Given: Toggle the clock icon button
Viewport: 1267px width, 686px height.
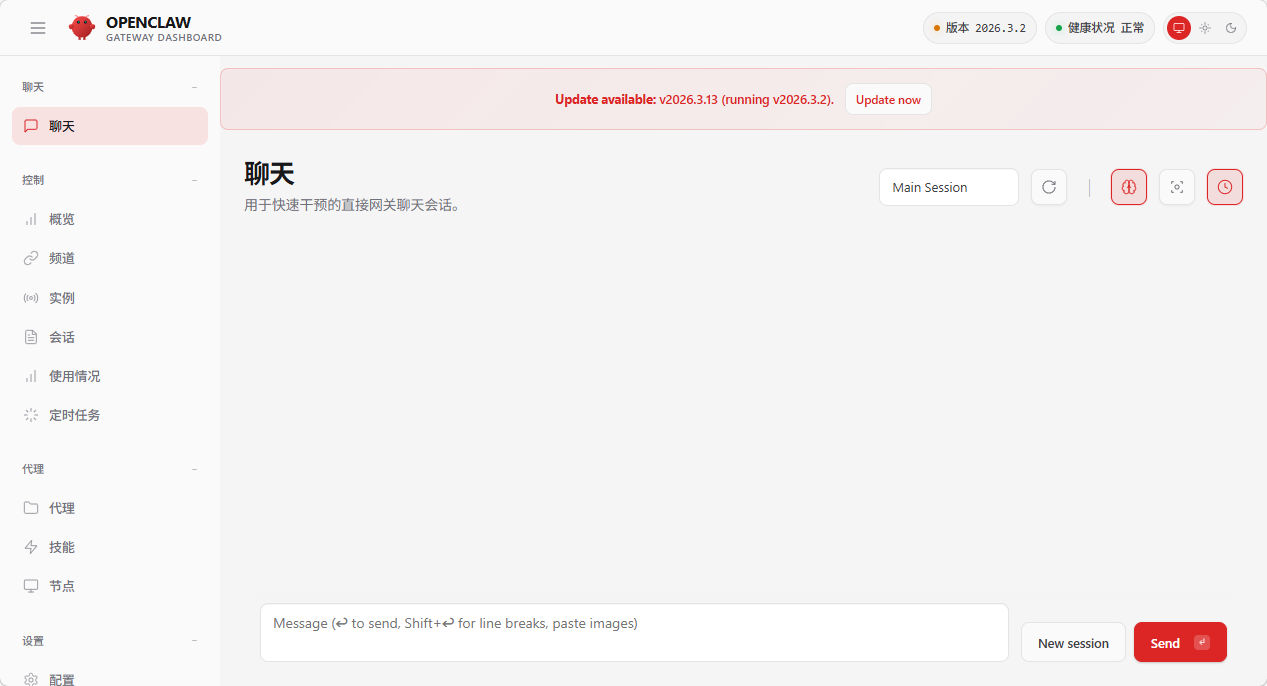Looking at the screenshot, I should pos(1225,187).
